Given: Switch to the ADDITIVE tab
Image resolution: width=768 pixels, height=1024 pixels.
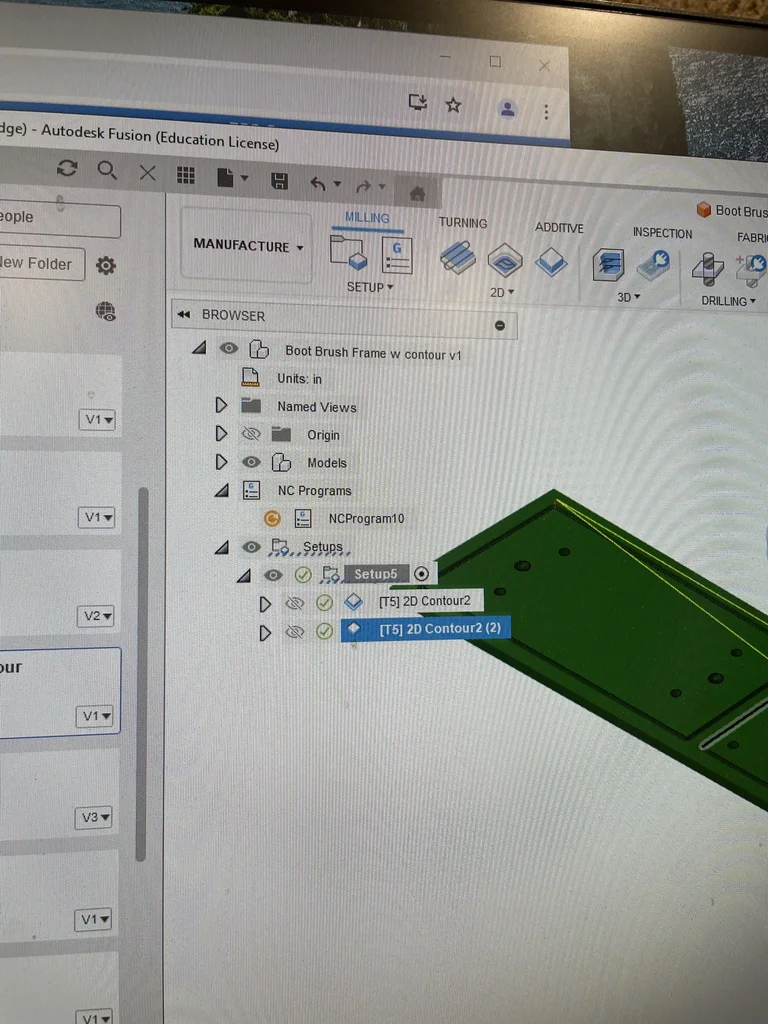Looking at the screenshot, I should click(x=558, y=228).
